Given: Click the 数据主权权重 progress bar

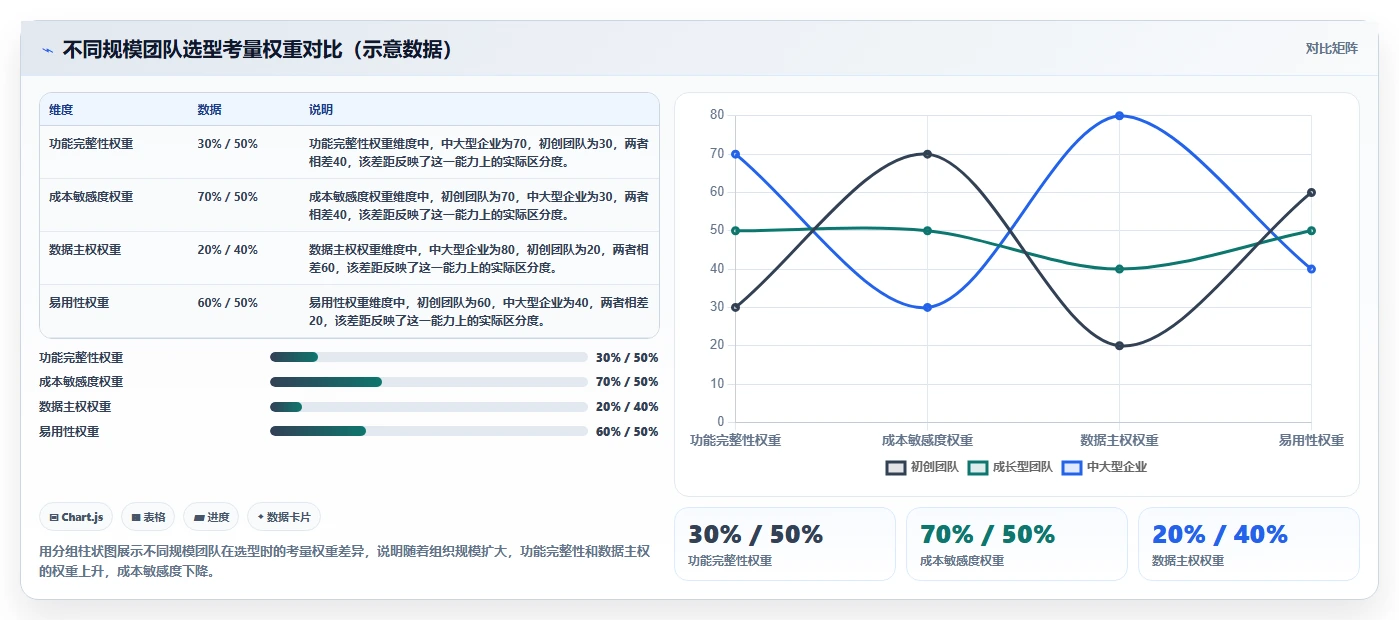Looking at the screenshot, I should [x=428, y=407].
